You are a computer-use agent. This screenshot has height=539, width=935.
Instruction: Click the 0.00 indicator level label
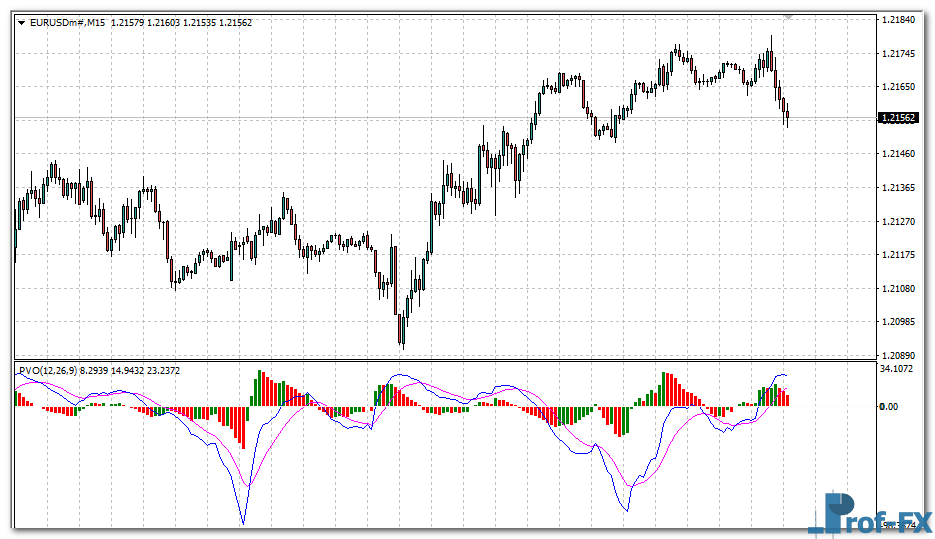click(x=888, y=407)
